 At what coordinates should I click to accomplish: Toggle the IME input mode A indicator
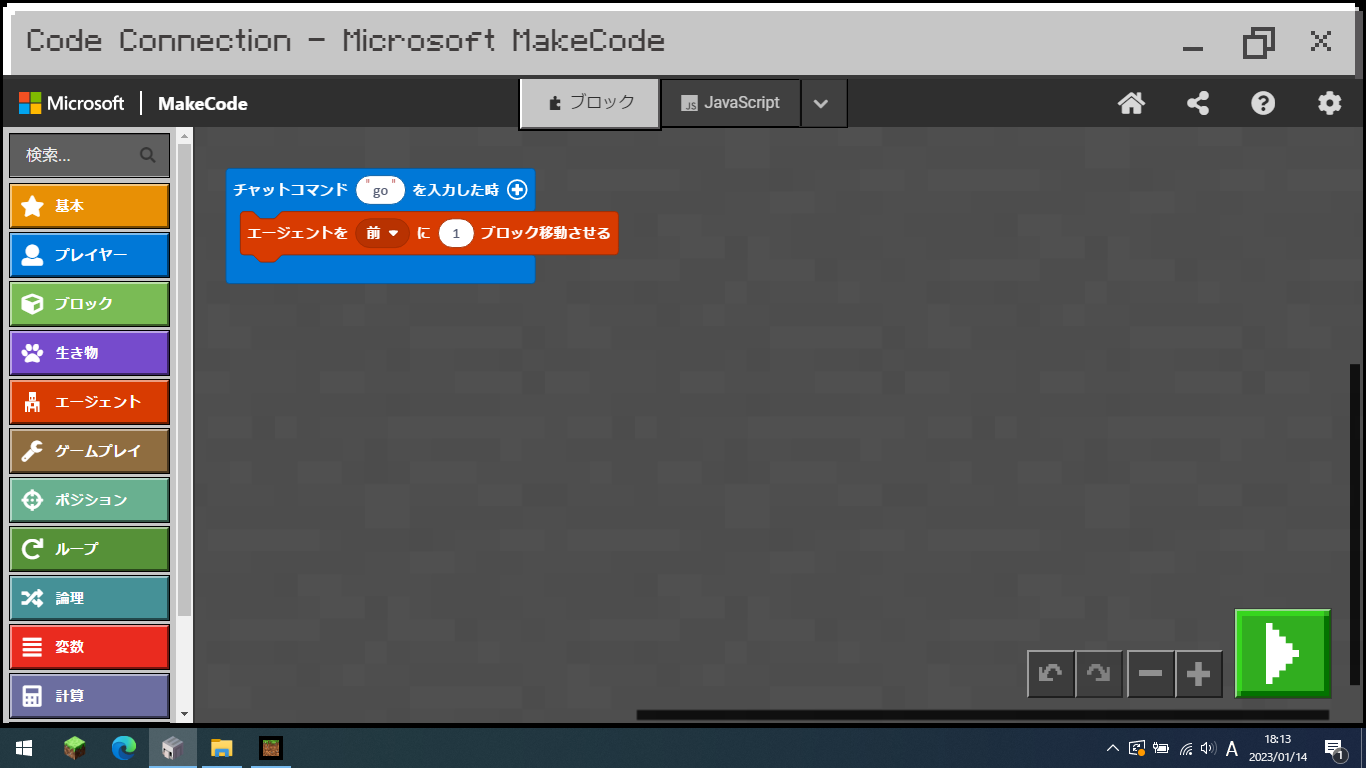coord(1232,748)
